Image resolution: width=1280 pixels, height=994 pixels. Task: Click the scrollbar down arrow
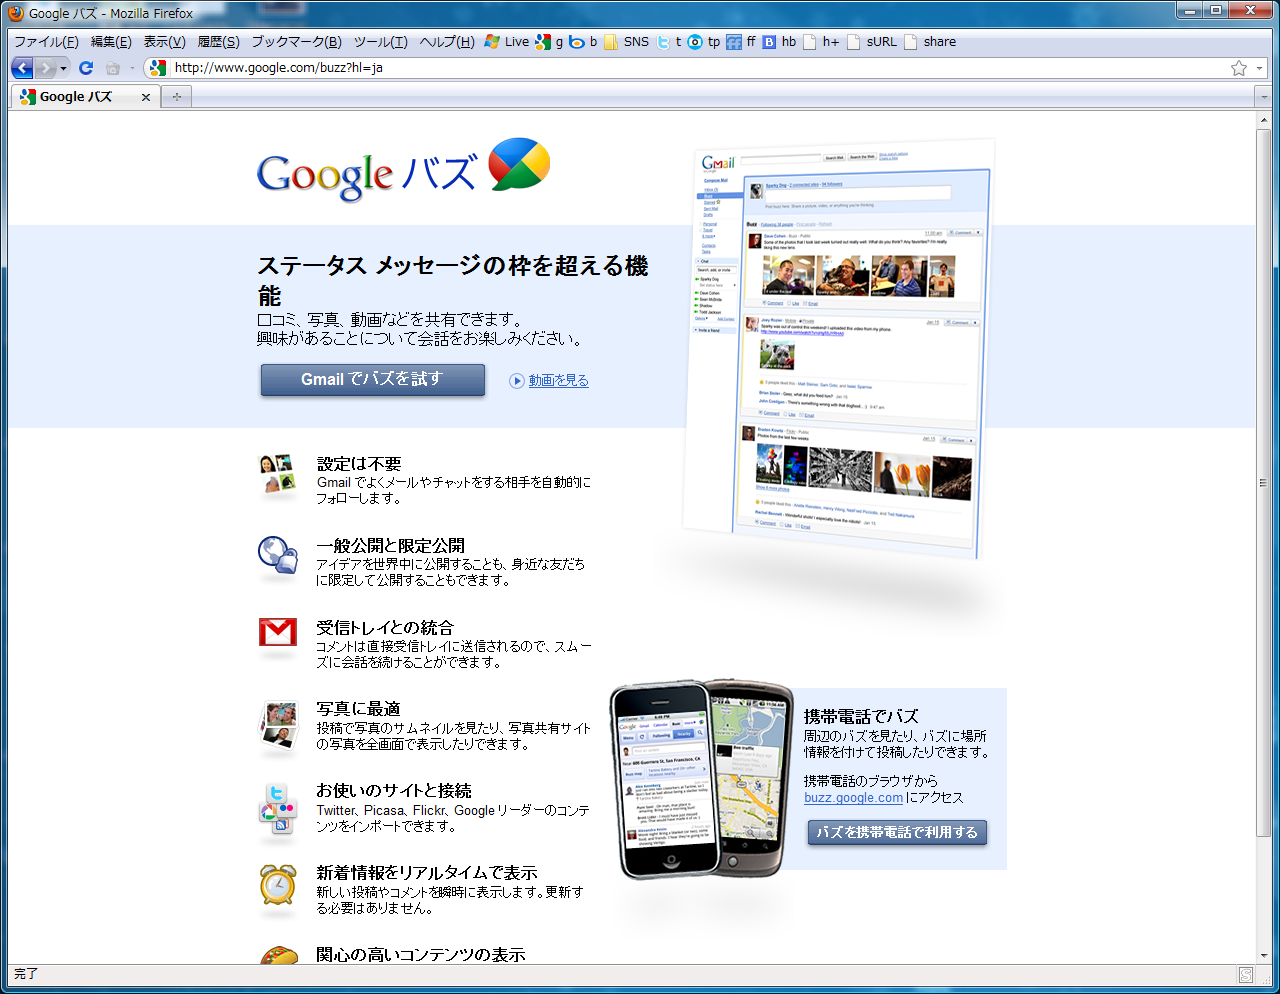(1263, 955)
